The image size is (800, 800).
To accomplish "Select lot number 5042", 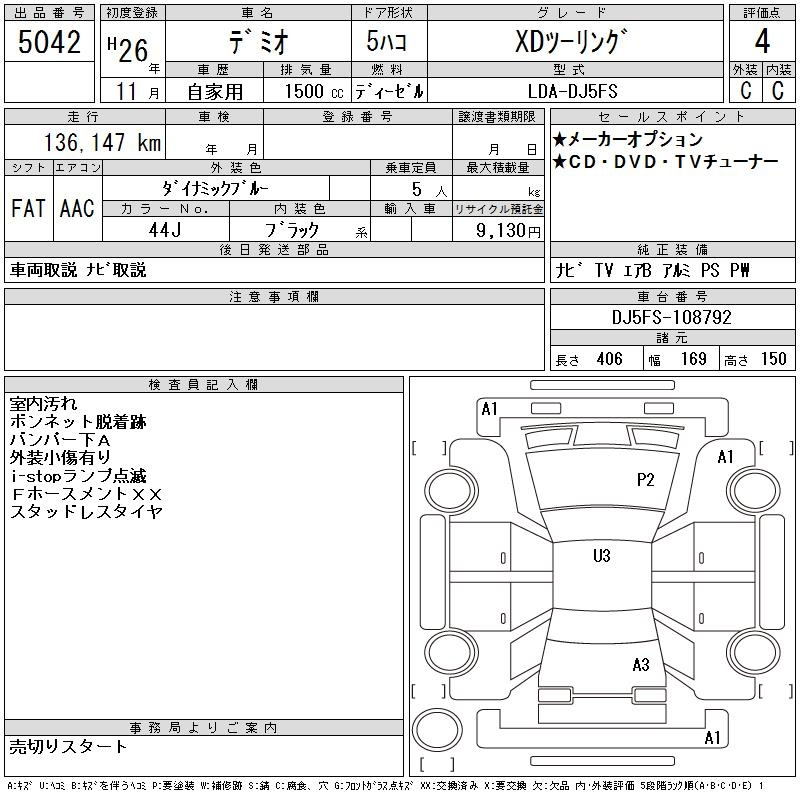I will pyautogui.click(x=48, y=44).
